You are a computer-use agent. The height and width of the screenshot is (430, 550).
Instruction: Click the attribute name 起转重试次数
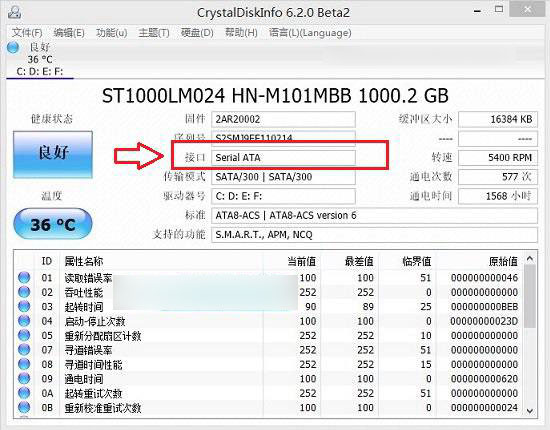coord(93,393)
